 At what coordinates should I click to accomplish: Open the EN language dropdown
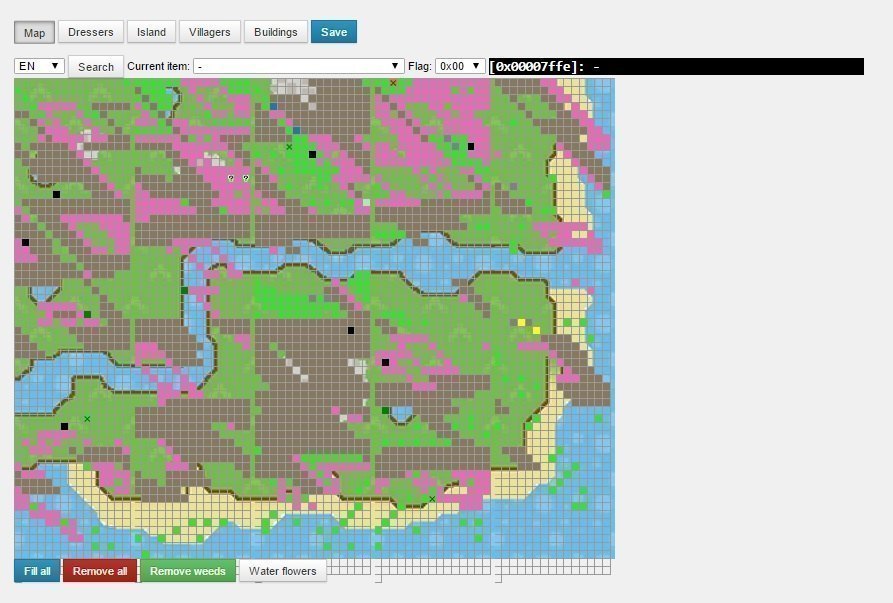pos(39,66)
